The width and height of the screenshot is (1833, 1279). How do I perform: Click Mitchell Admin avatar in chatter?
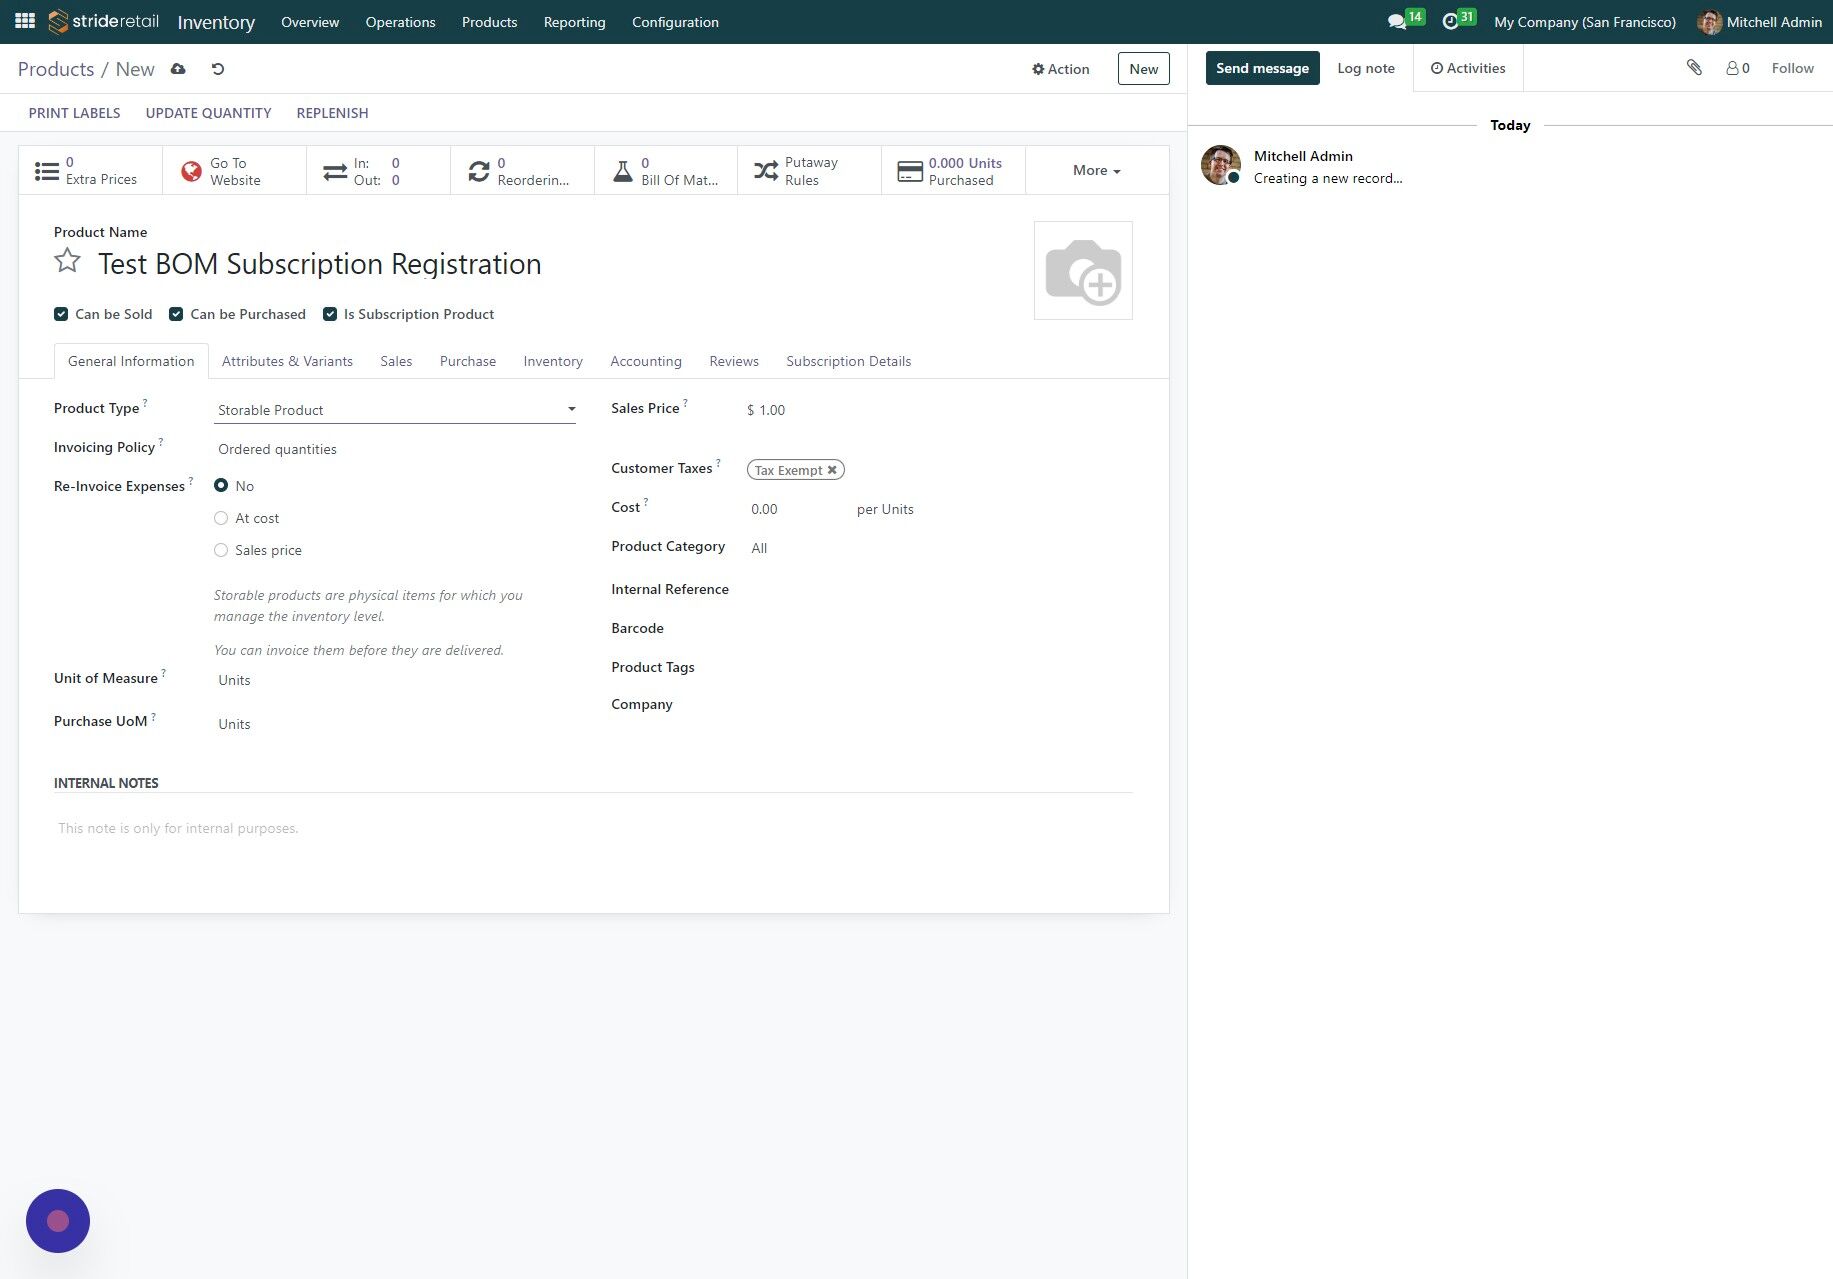click(1221, 165)
